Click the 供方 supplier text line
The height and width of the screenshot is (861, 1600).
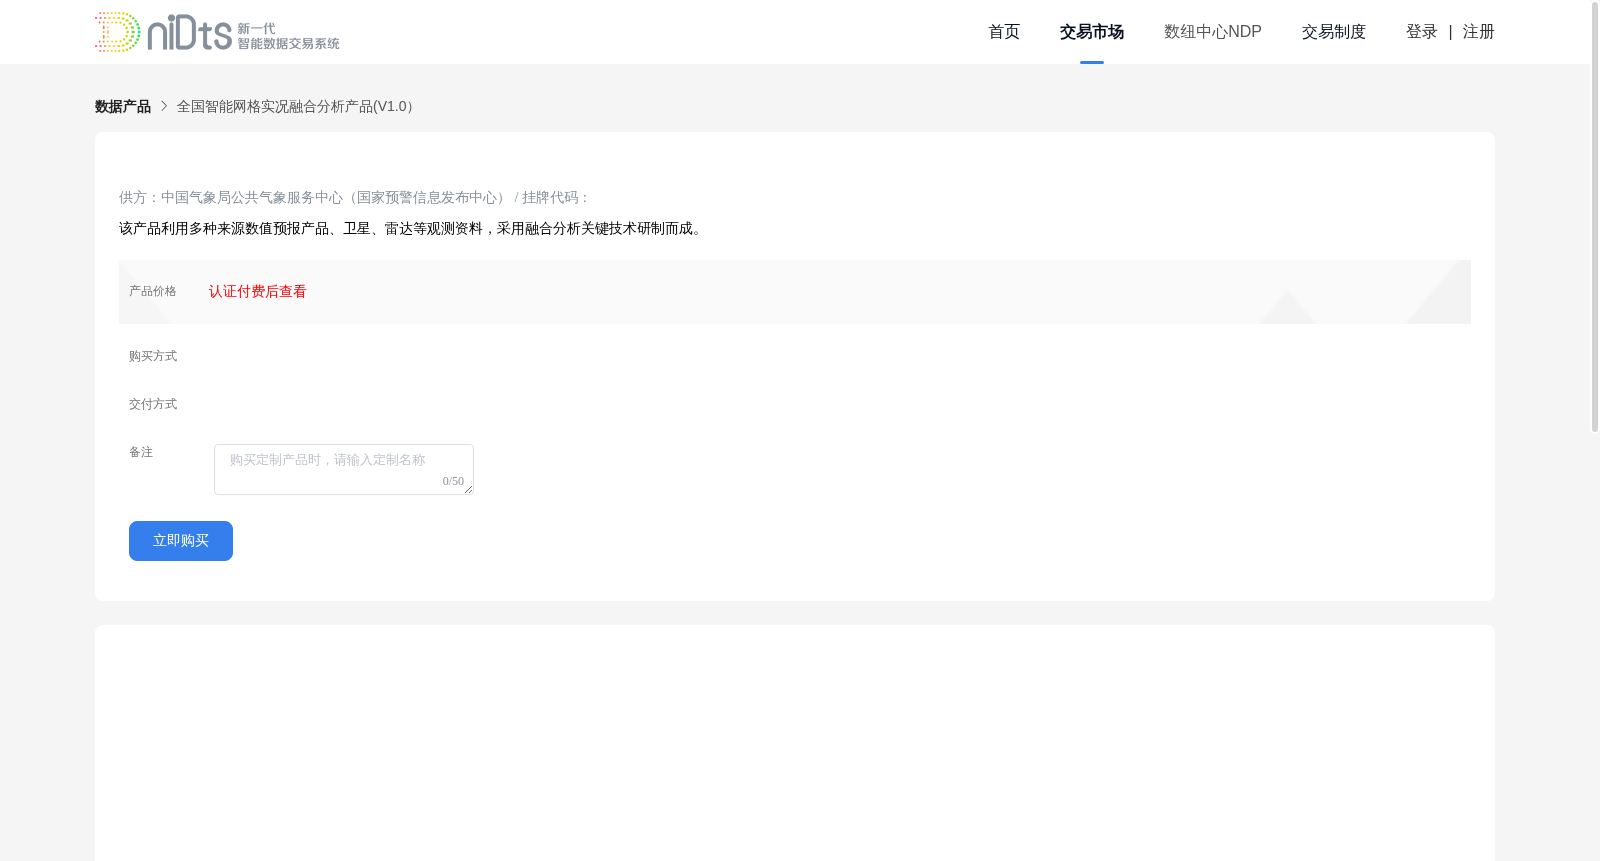pos(354,198)
